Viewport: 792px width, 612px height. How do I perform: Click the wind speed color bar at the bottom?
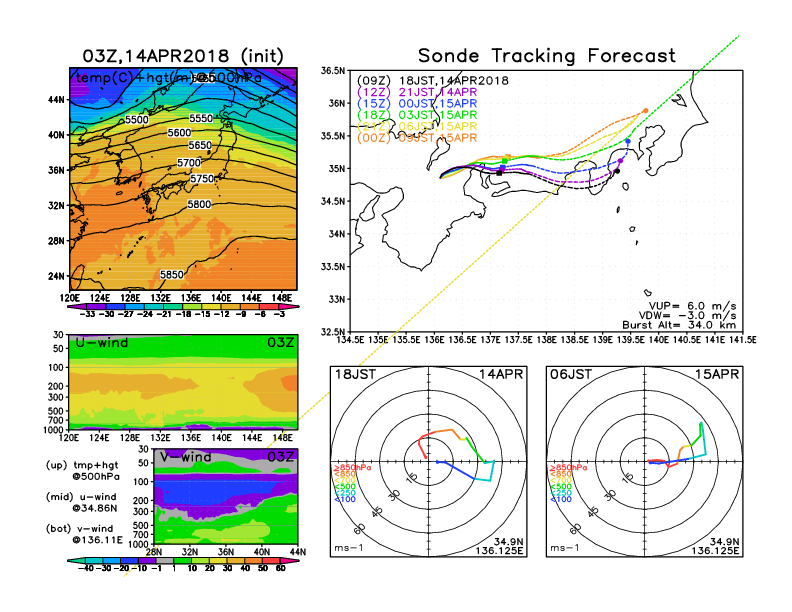click(x=182, y=567)
